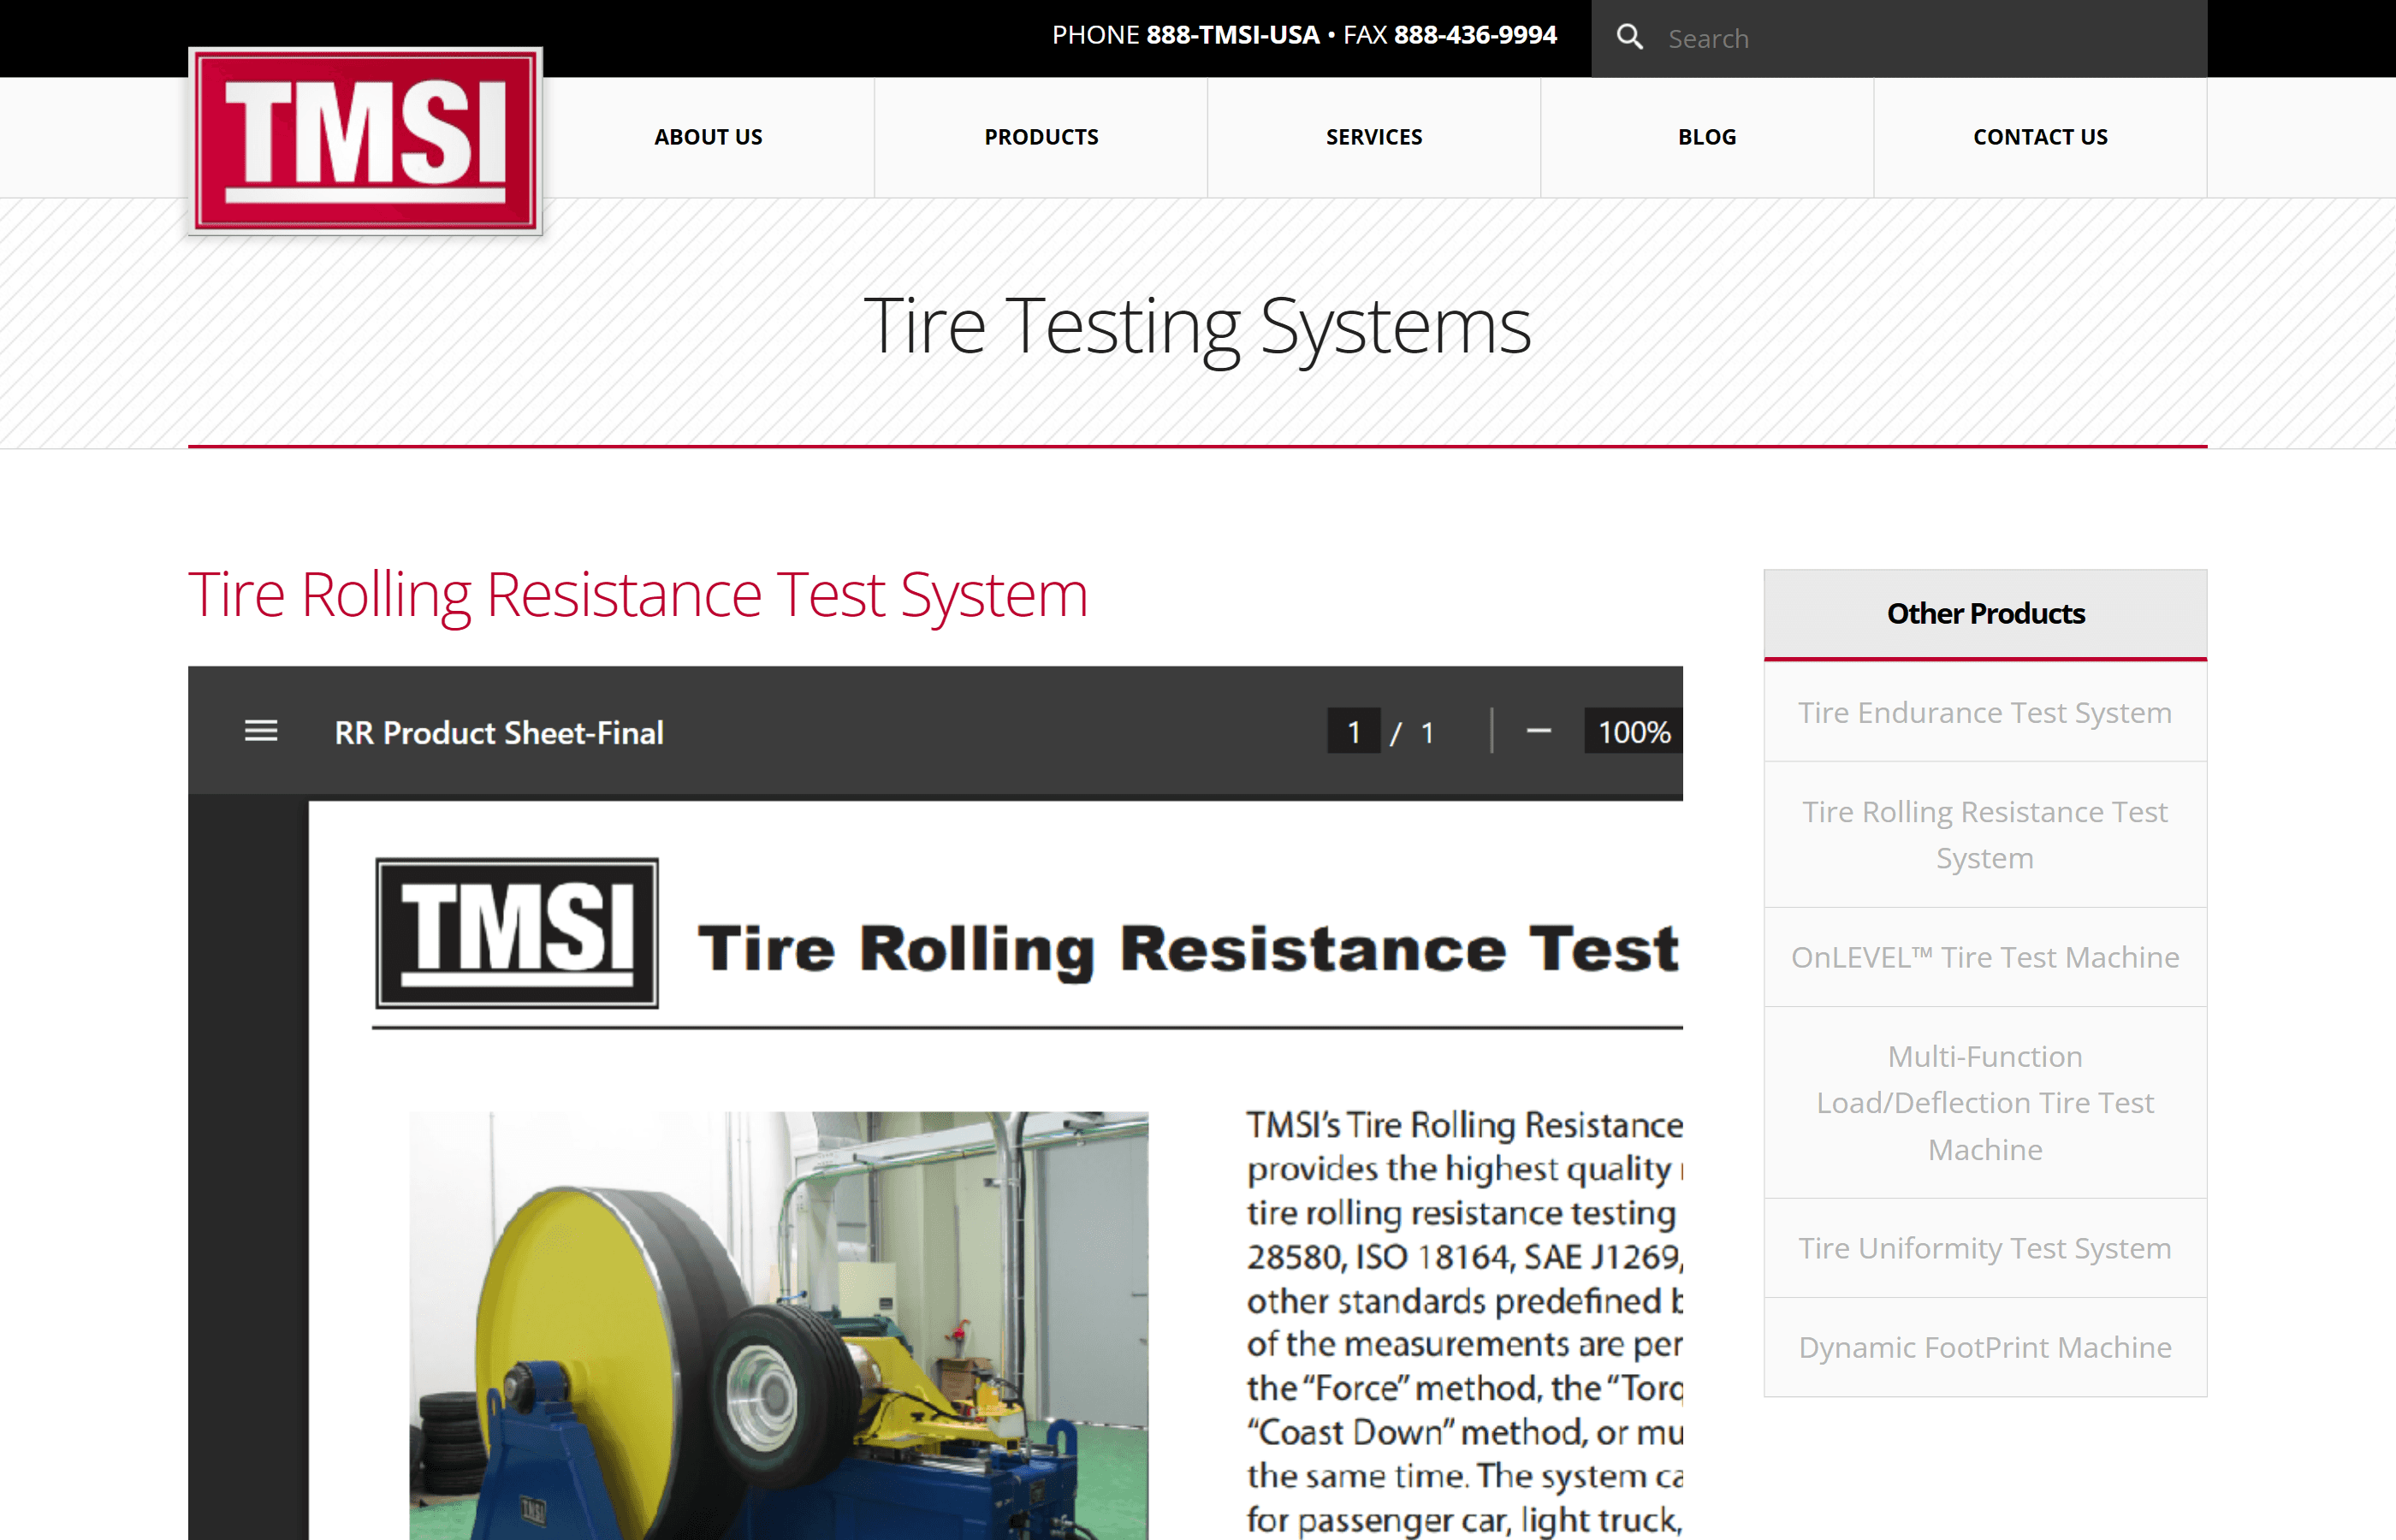The height and width of the screenshot is (1540, 2396).
Task: Open the Products menu
Action: (1041, 137)
